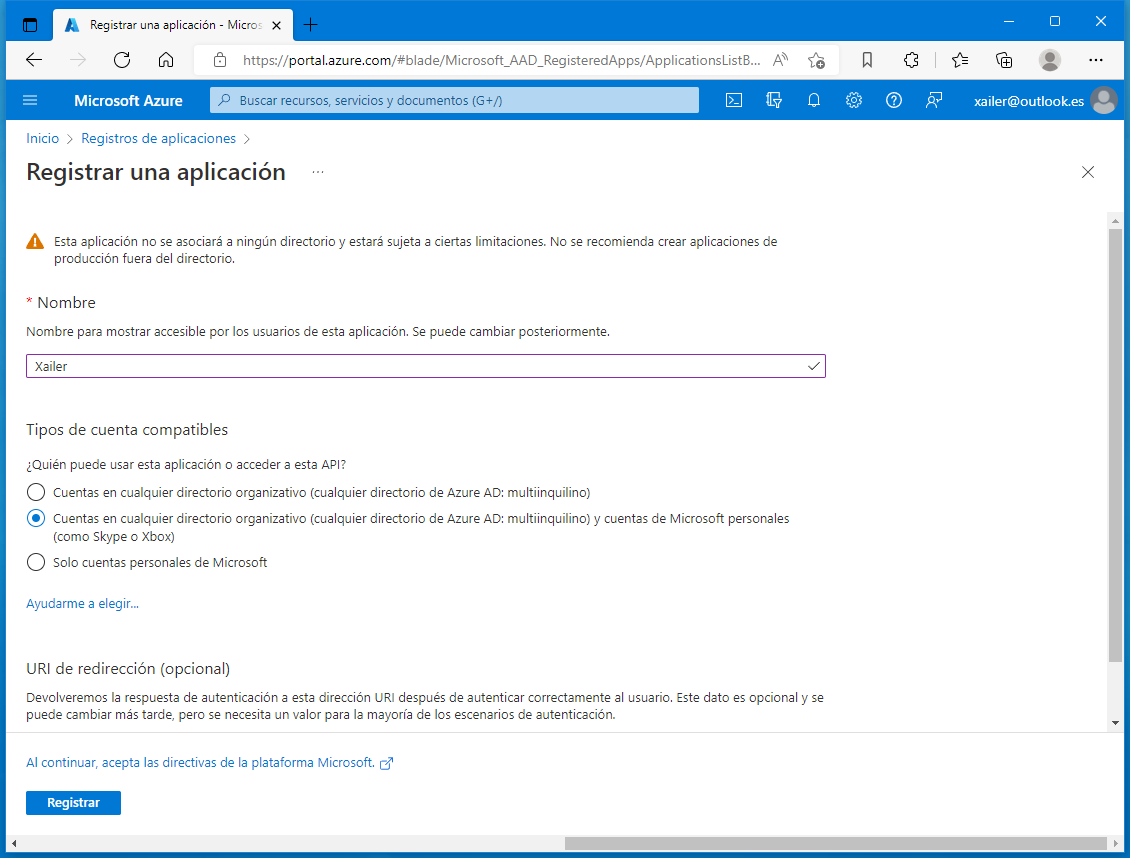Open the tab actions menu icon
This screenshot has width=1130, height=858.
[x=30, y=25]
